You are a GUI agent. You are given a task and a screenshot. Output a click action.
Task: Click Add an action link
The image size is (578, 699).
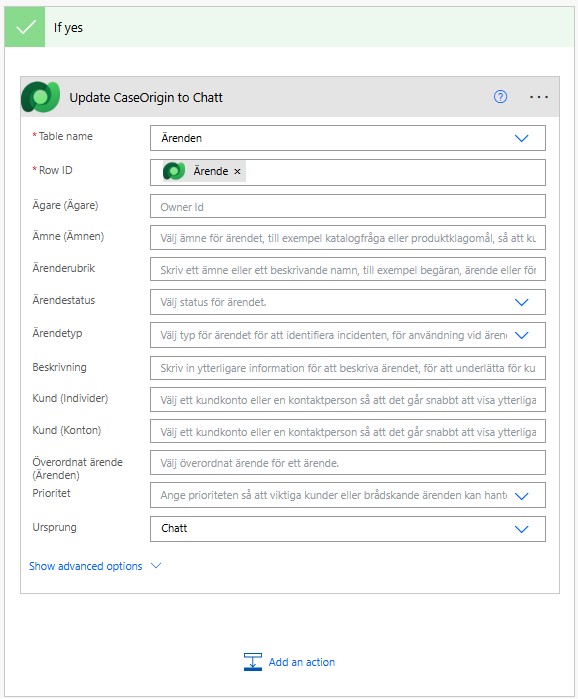302,662
